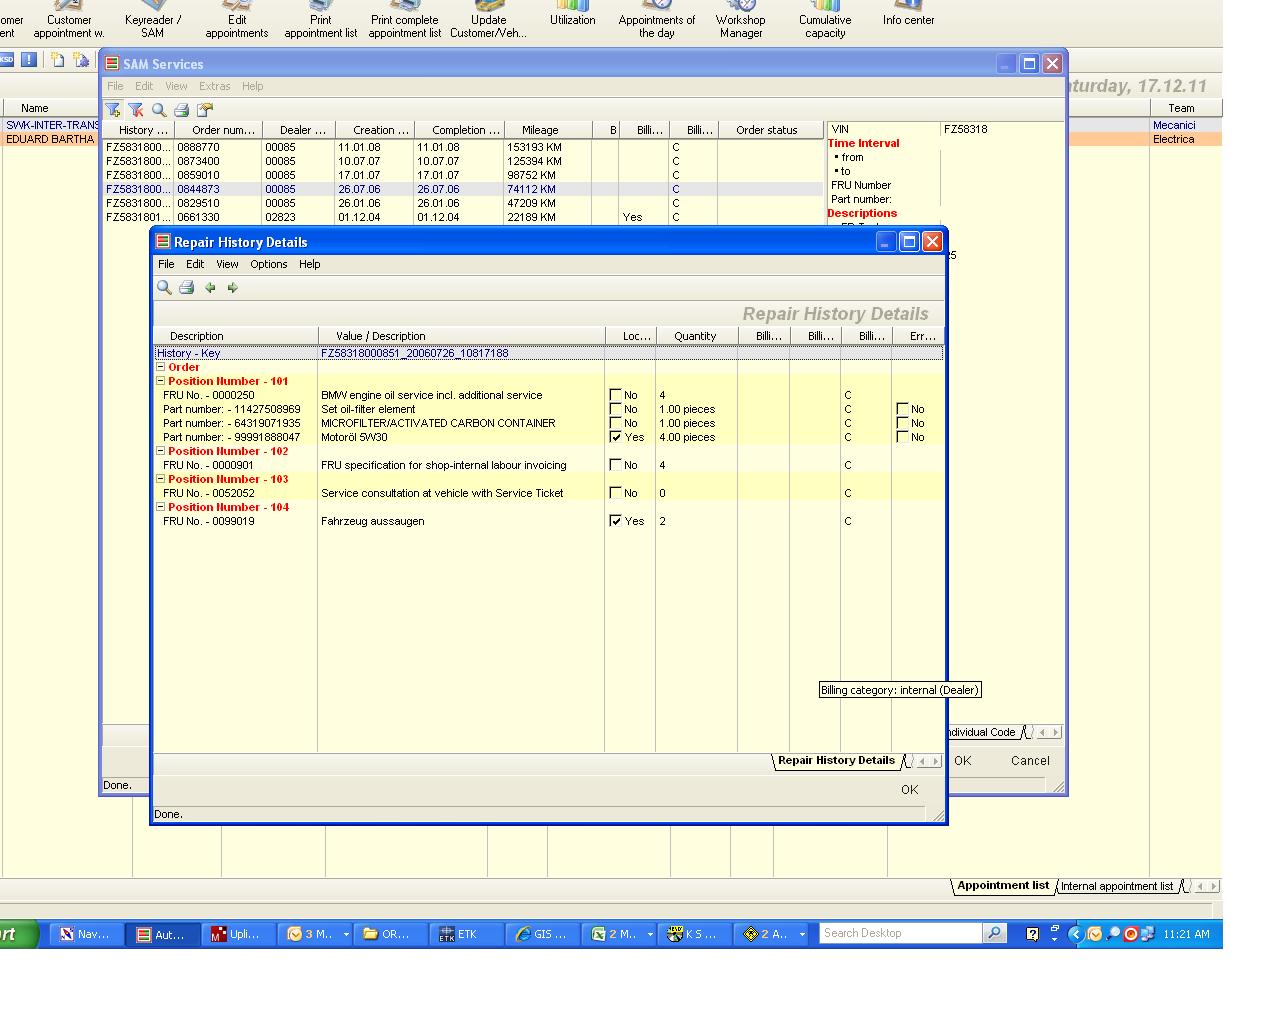
Task: Go to next record with right green arrow
Action: [x=233, y=288]
